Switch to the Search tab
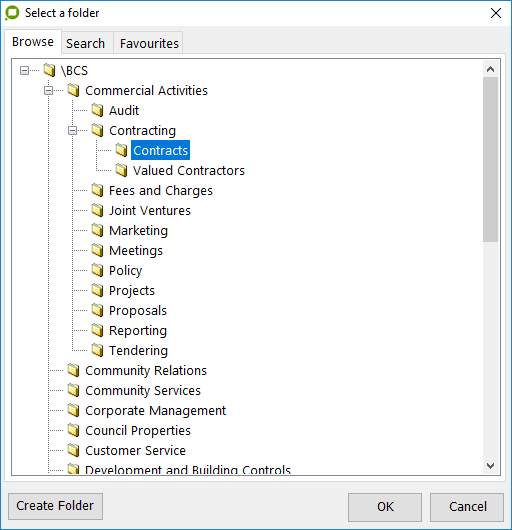The image size is (512, 530). coord(86,43)
